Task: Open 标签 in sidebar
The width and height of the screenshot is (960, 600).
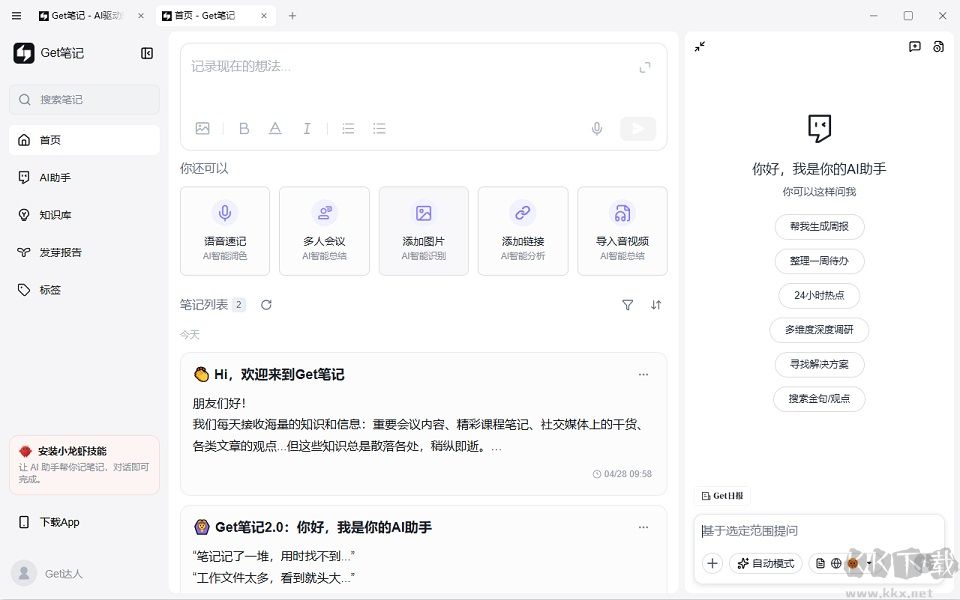Action: tap(84, 290)
